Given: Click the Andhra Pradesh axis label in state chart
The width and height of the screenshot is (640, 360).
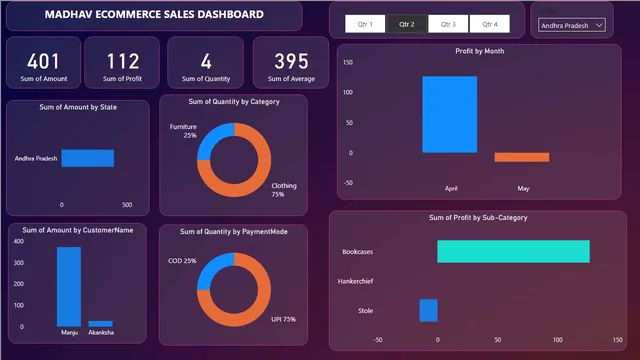Looking at the screenshot, I should (36, 158).
